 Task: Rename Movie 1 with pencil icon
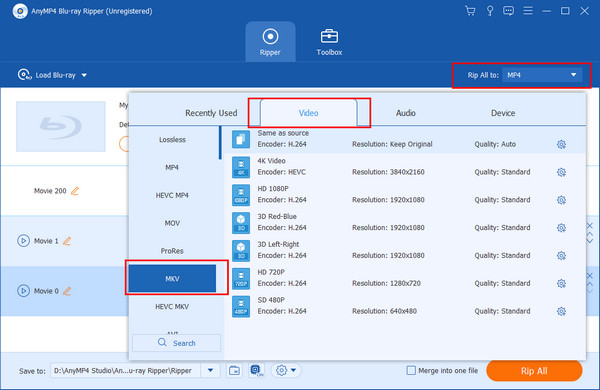[67, 241]
